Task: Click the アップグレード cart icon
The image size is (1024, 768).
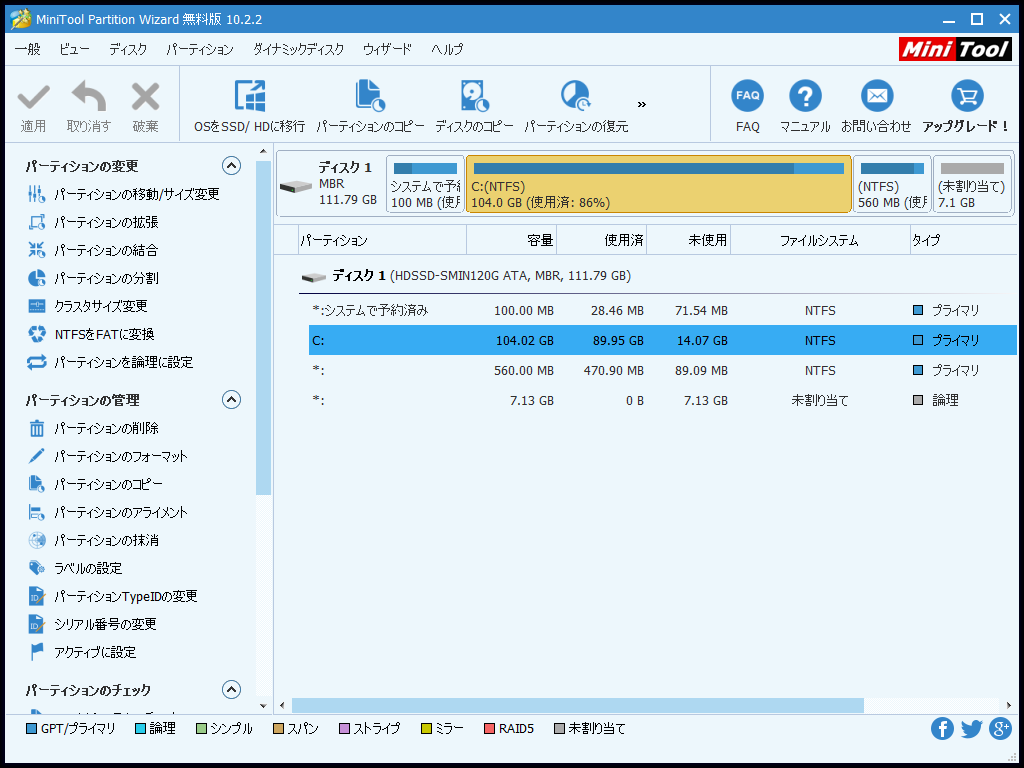Action: click(967, 97)
